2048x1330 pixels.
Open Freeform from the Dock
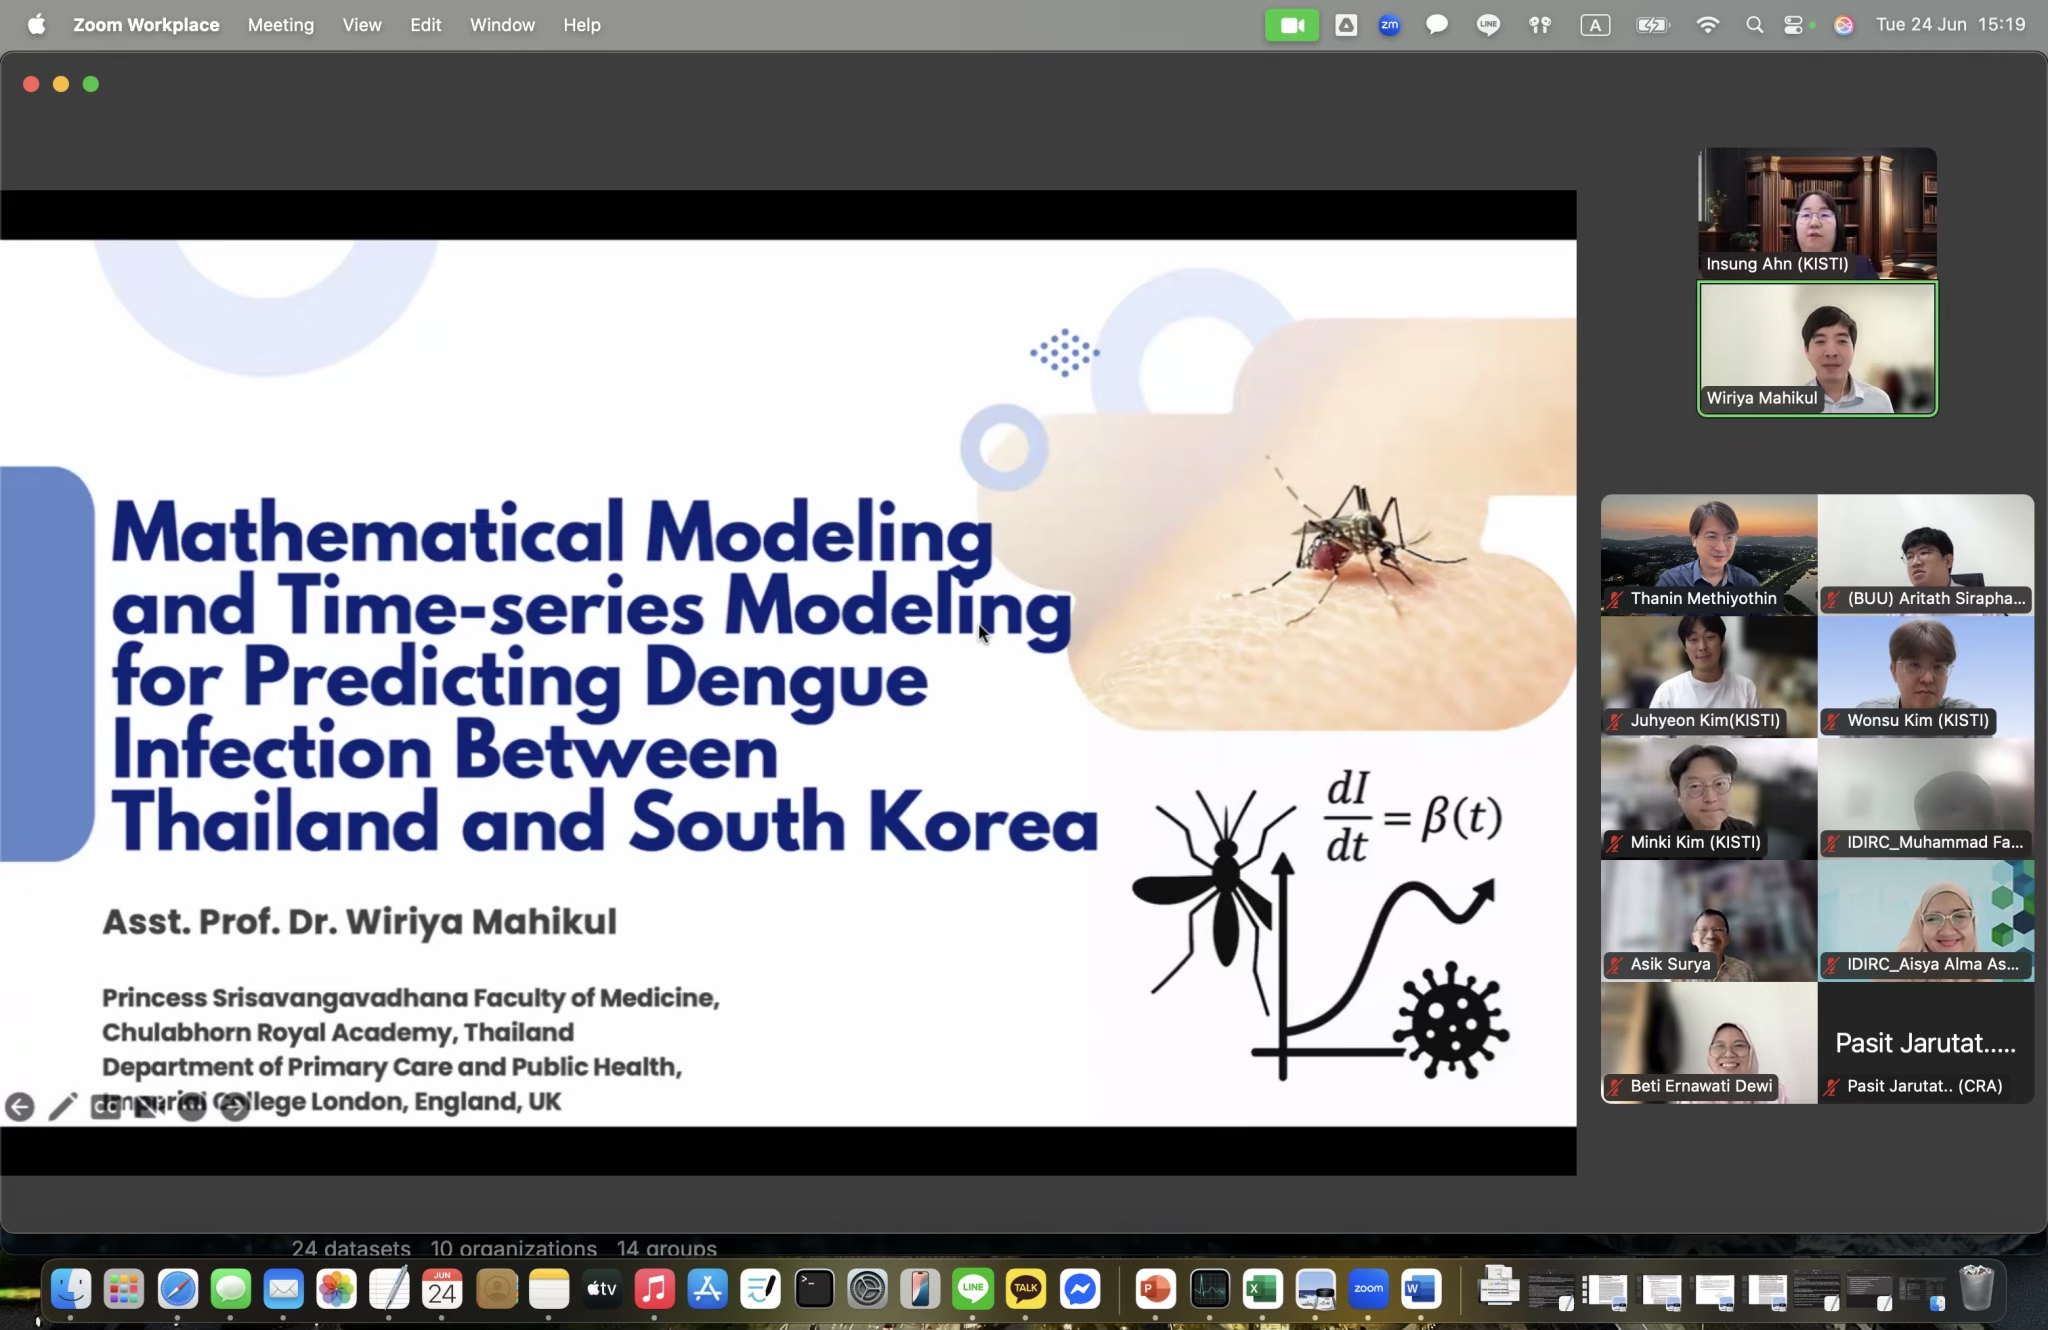(x=760, y=1289)
